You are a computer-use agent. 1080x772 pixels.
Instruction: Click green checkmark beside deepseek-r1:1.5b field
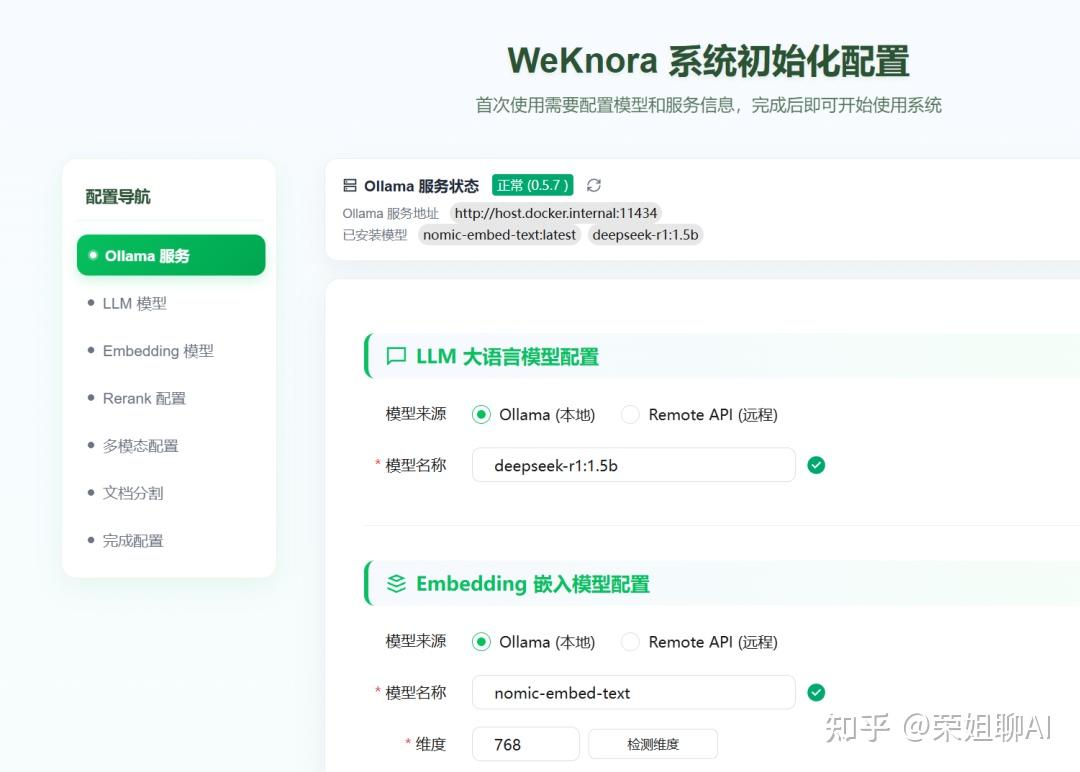pos(816,465)
